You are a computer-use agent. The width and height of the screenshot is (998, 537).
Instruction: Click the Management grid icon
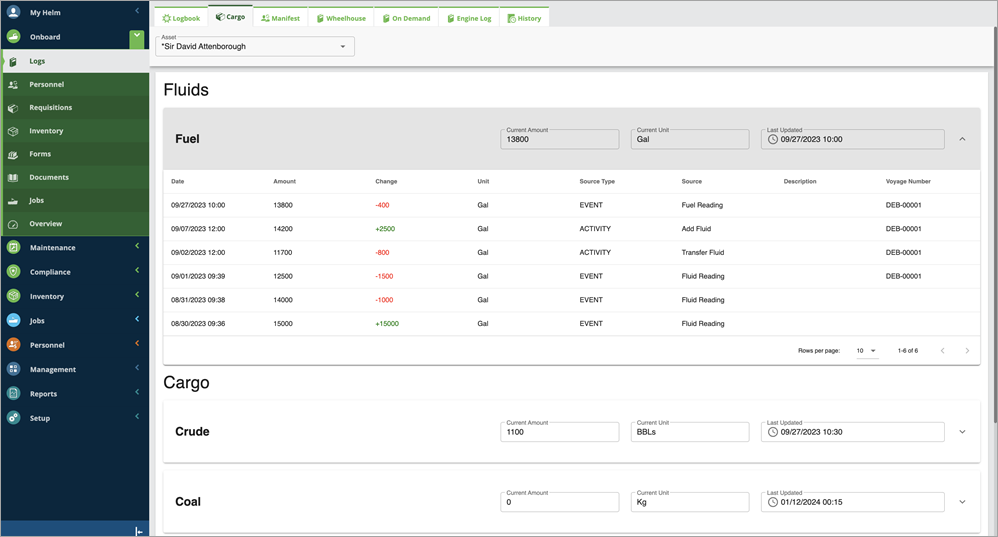pos(13,369)
